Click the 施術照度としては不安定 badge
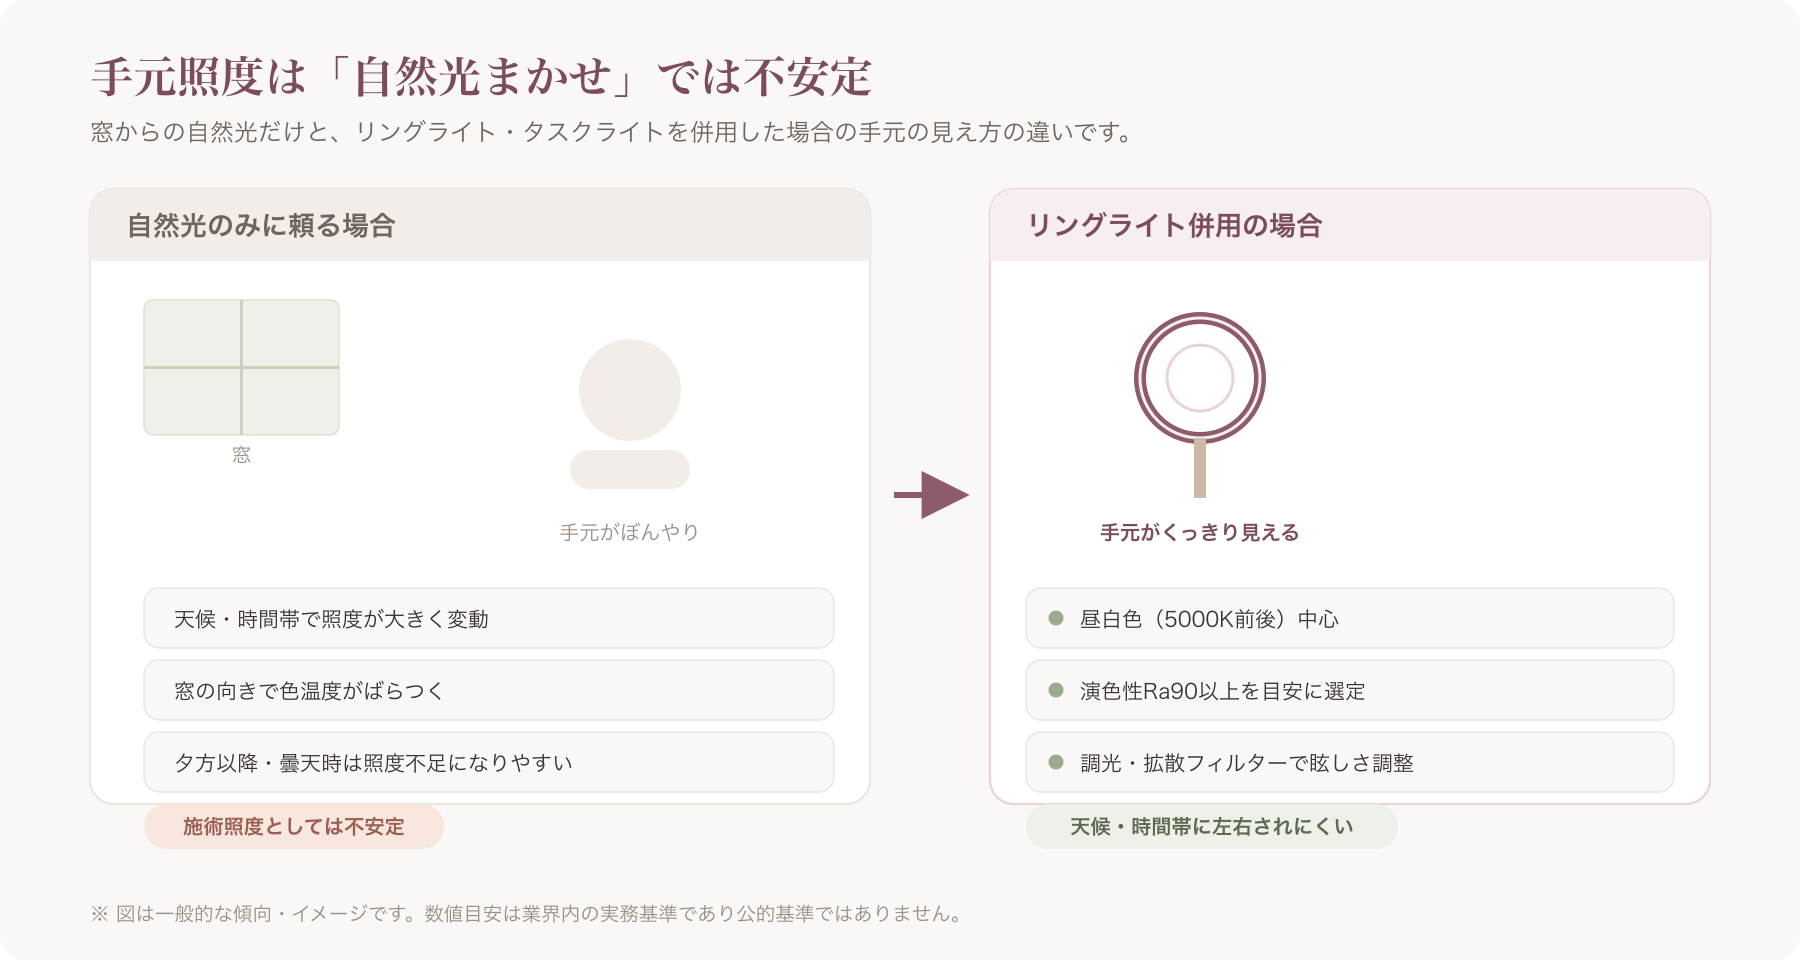 294,826
